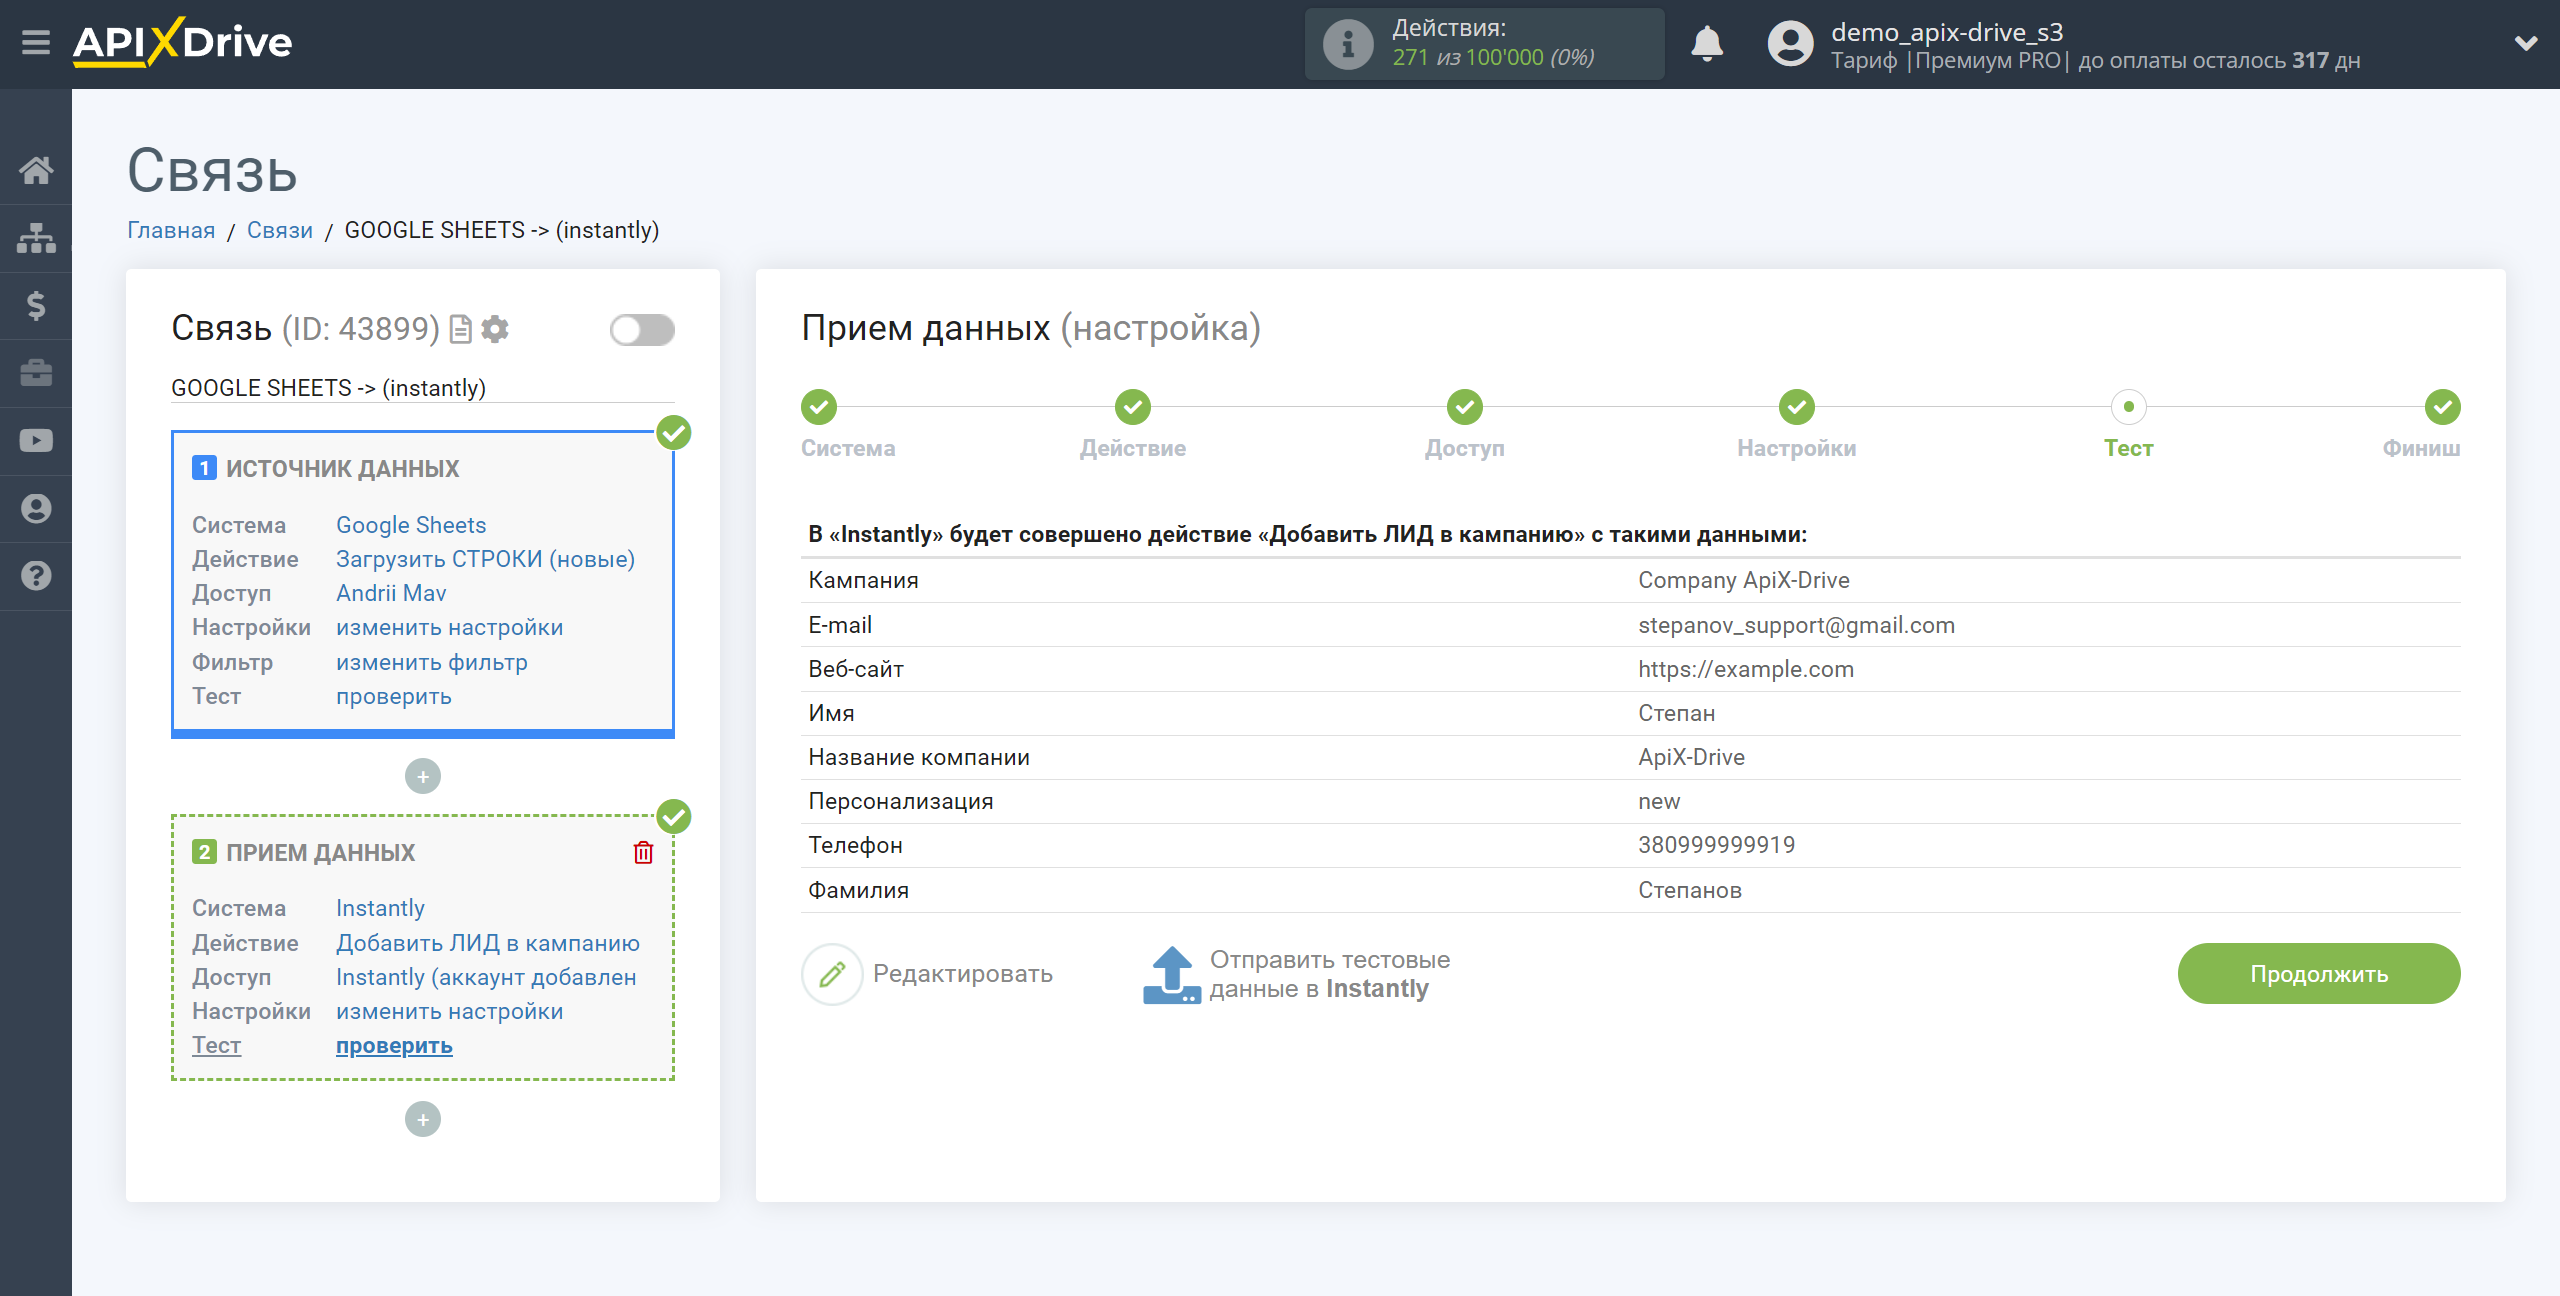The width and height of the screenshot is (2560, 1296).
Task: Open billing dollar icon in sidebar
Action: point(36,306)
